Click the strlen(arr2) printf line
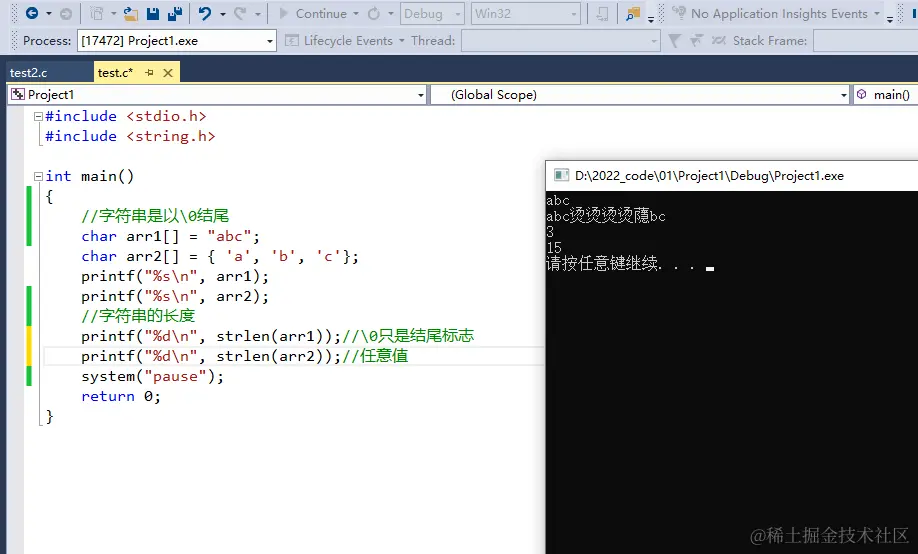 [245, 356]
